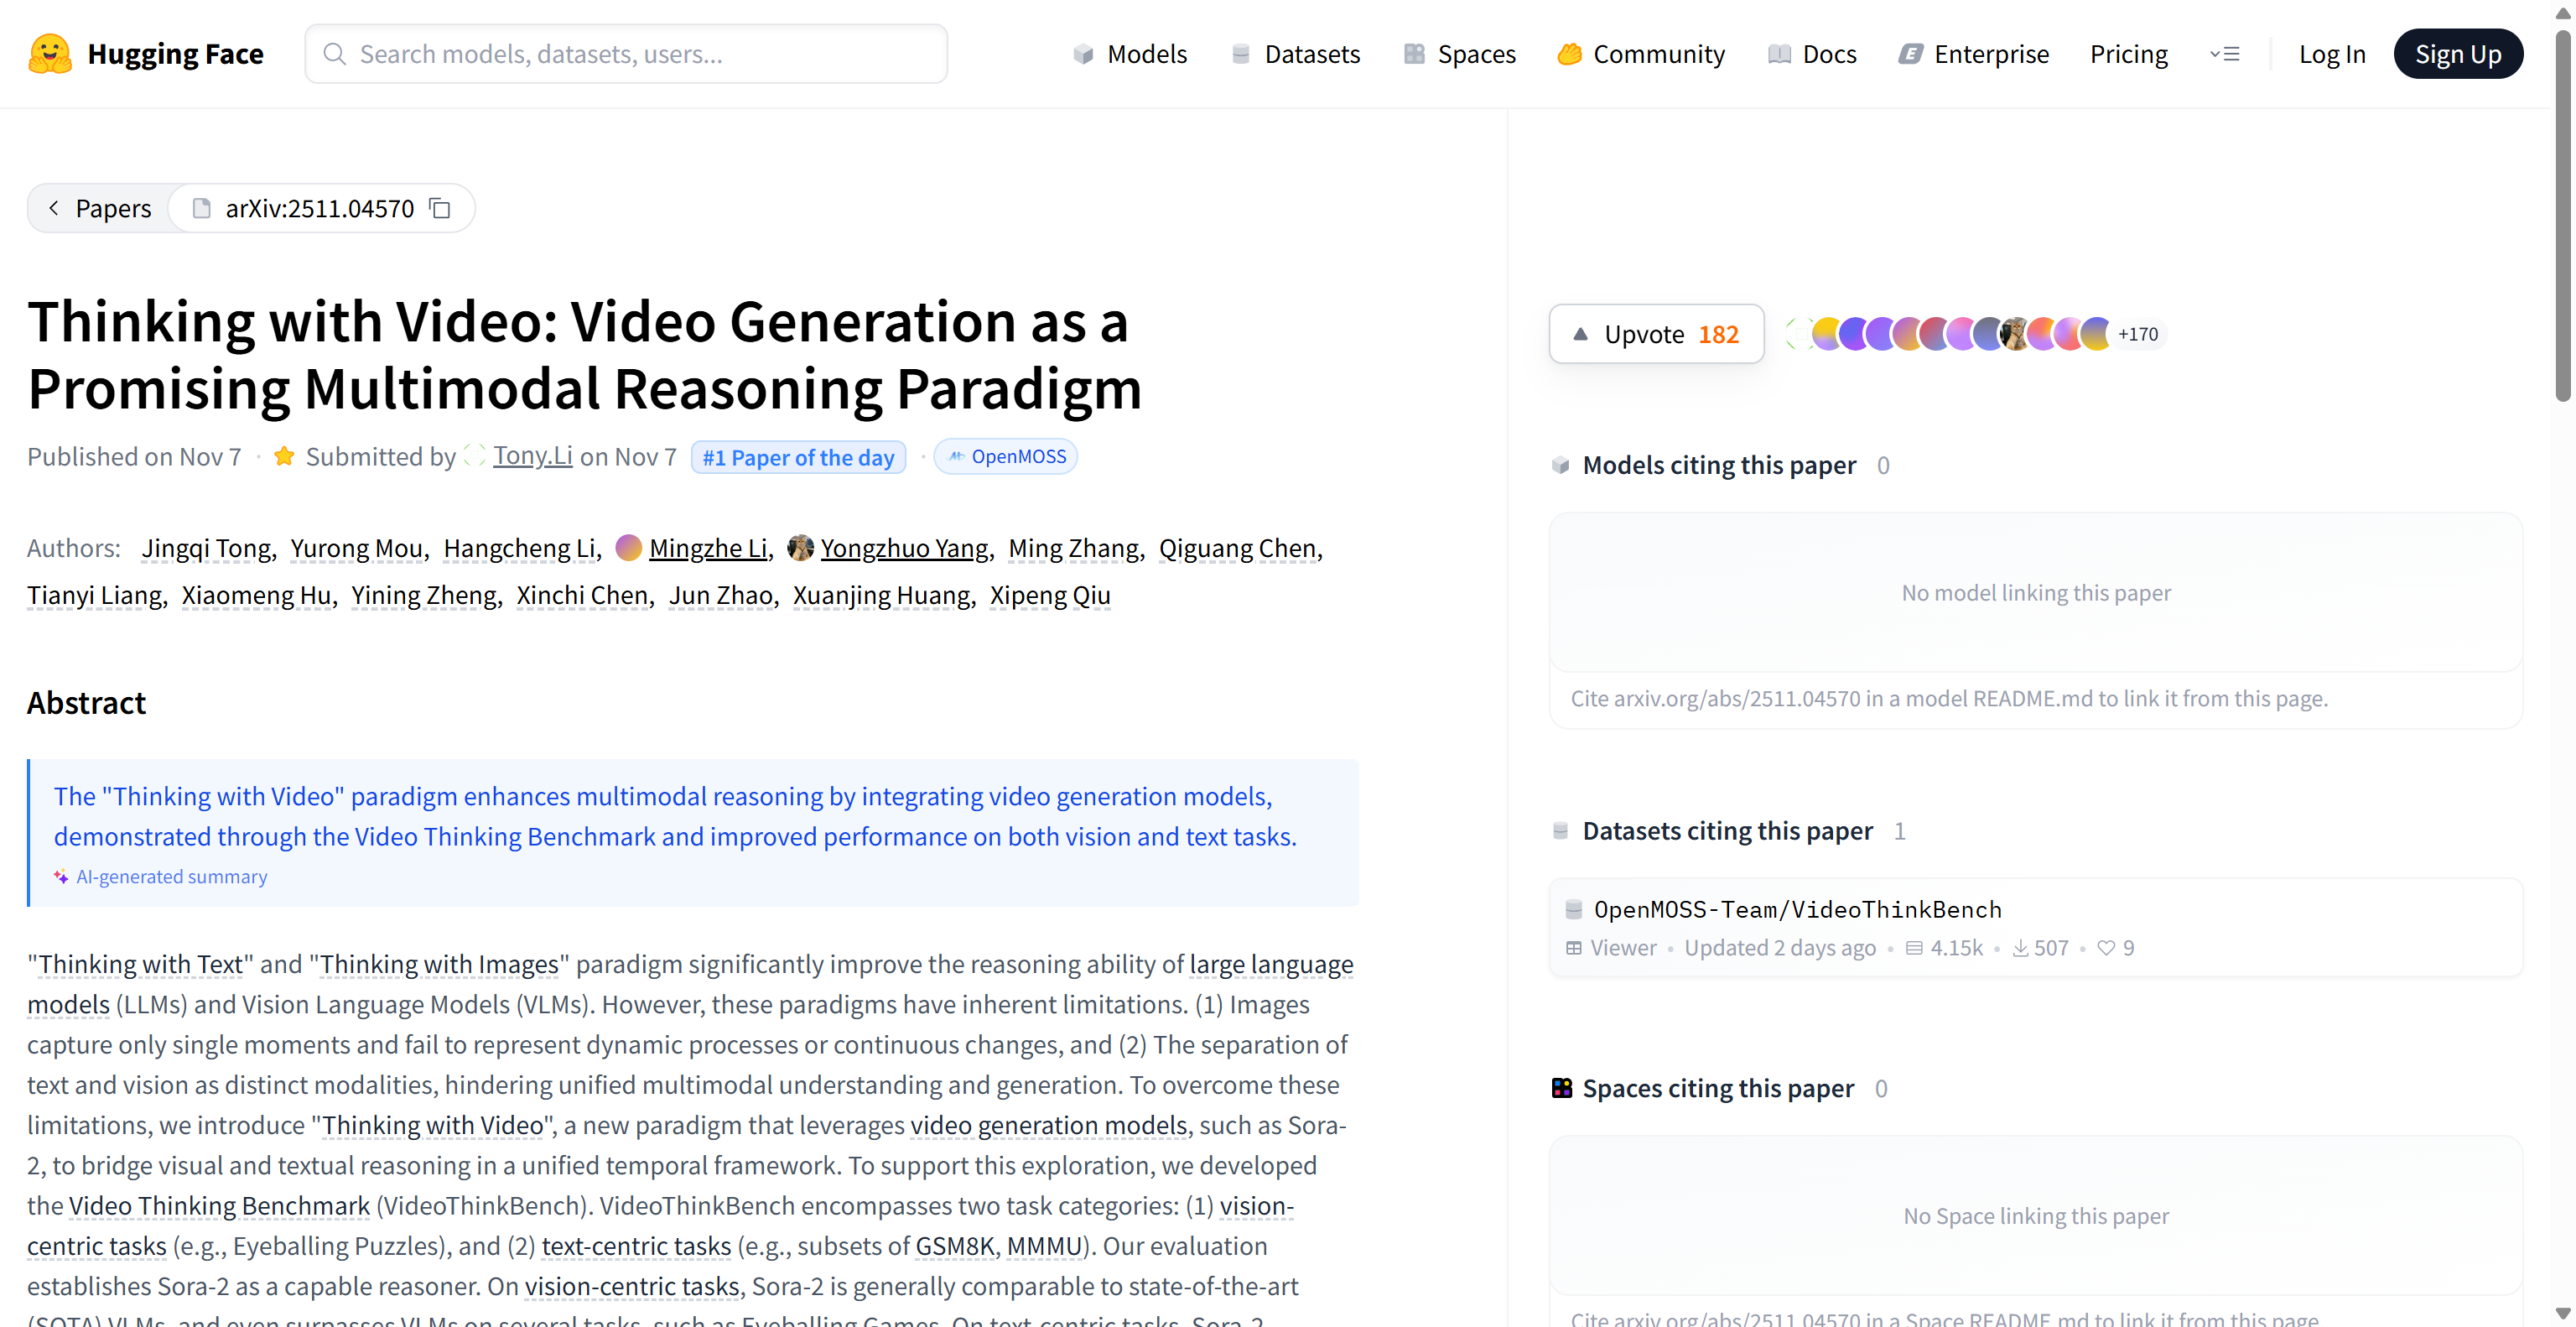Click Mingzhe Li's avatar icon
Screen dimensions: 2576x1327
point(628,548)
